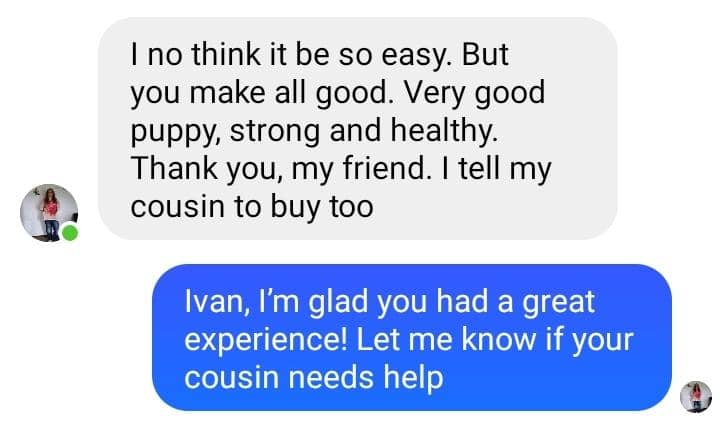The height and width of the screenshot is (429, 720).
Task: Select the blue outgoing reply bubble
Action: pyautogui.click(x=412, y=338)
